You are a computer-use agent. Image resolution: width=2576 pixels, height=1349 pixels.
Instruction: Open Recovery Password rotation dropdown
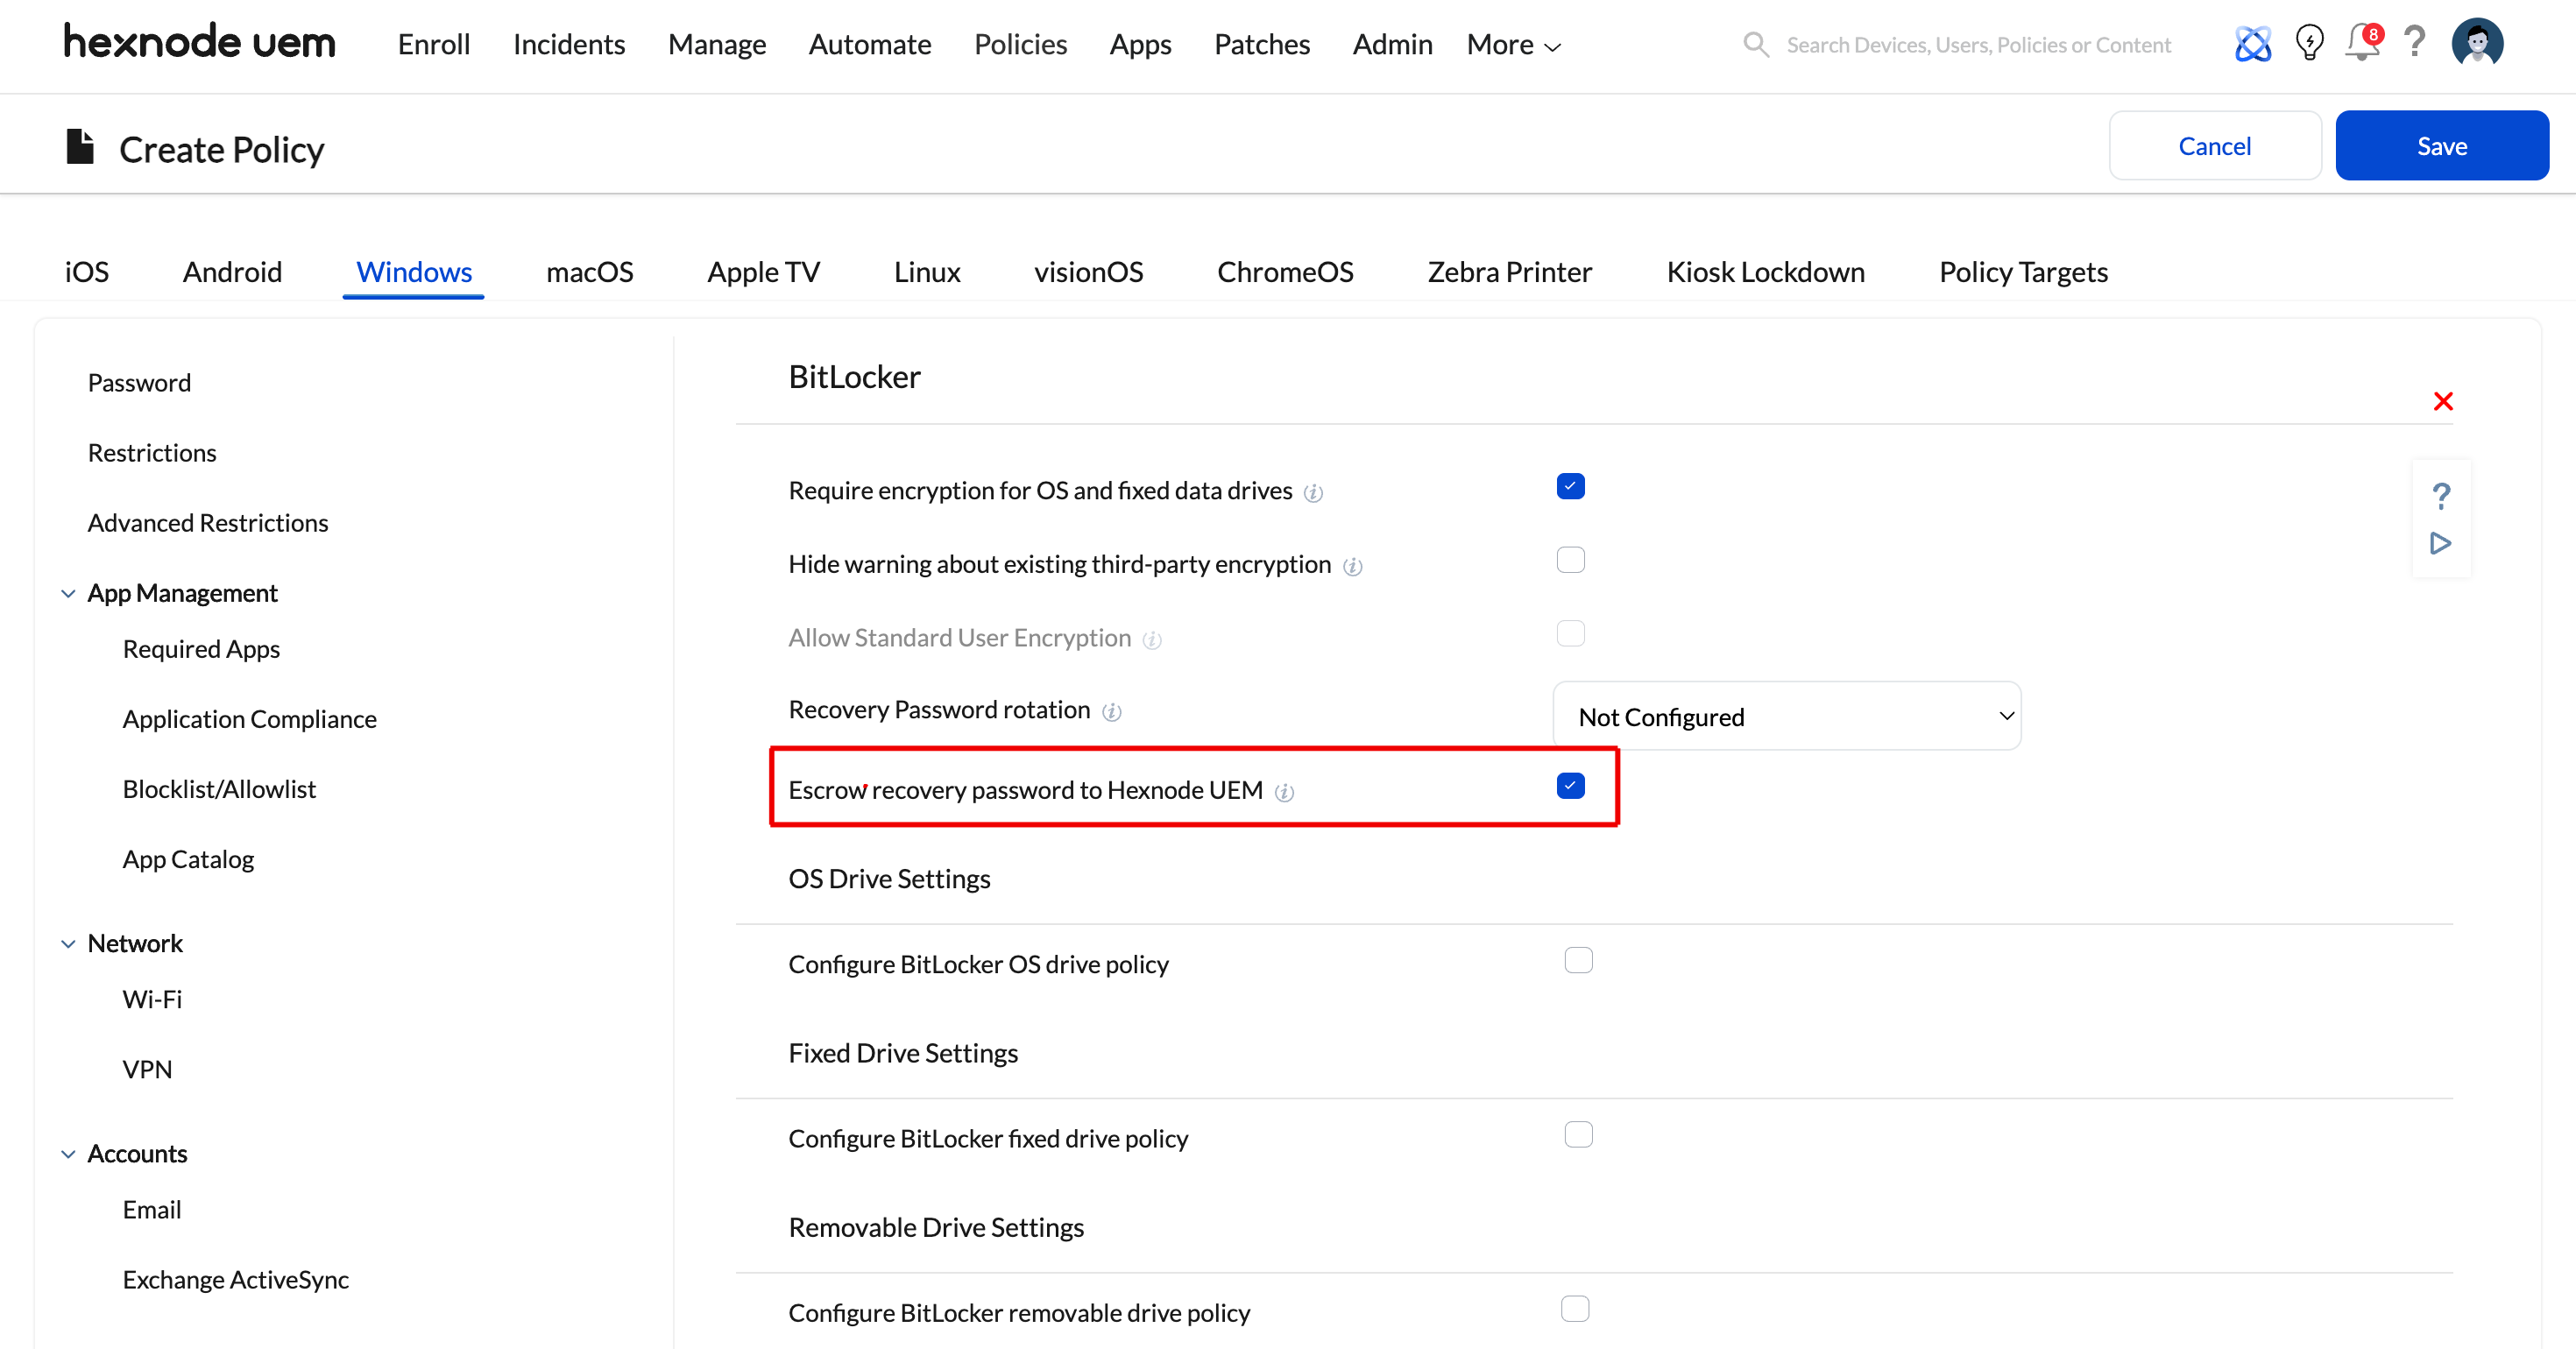pyautogui.click(x=1786, y=716)
